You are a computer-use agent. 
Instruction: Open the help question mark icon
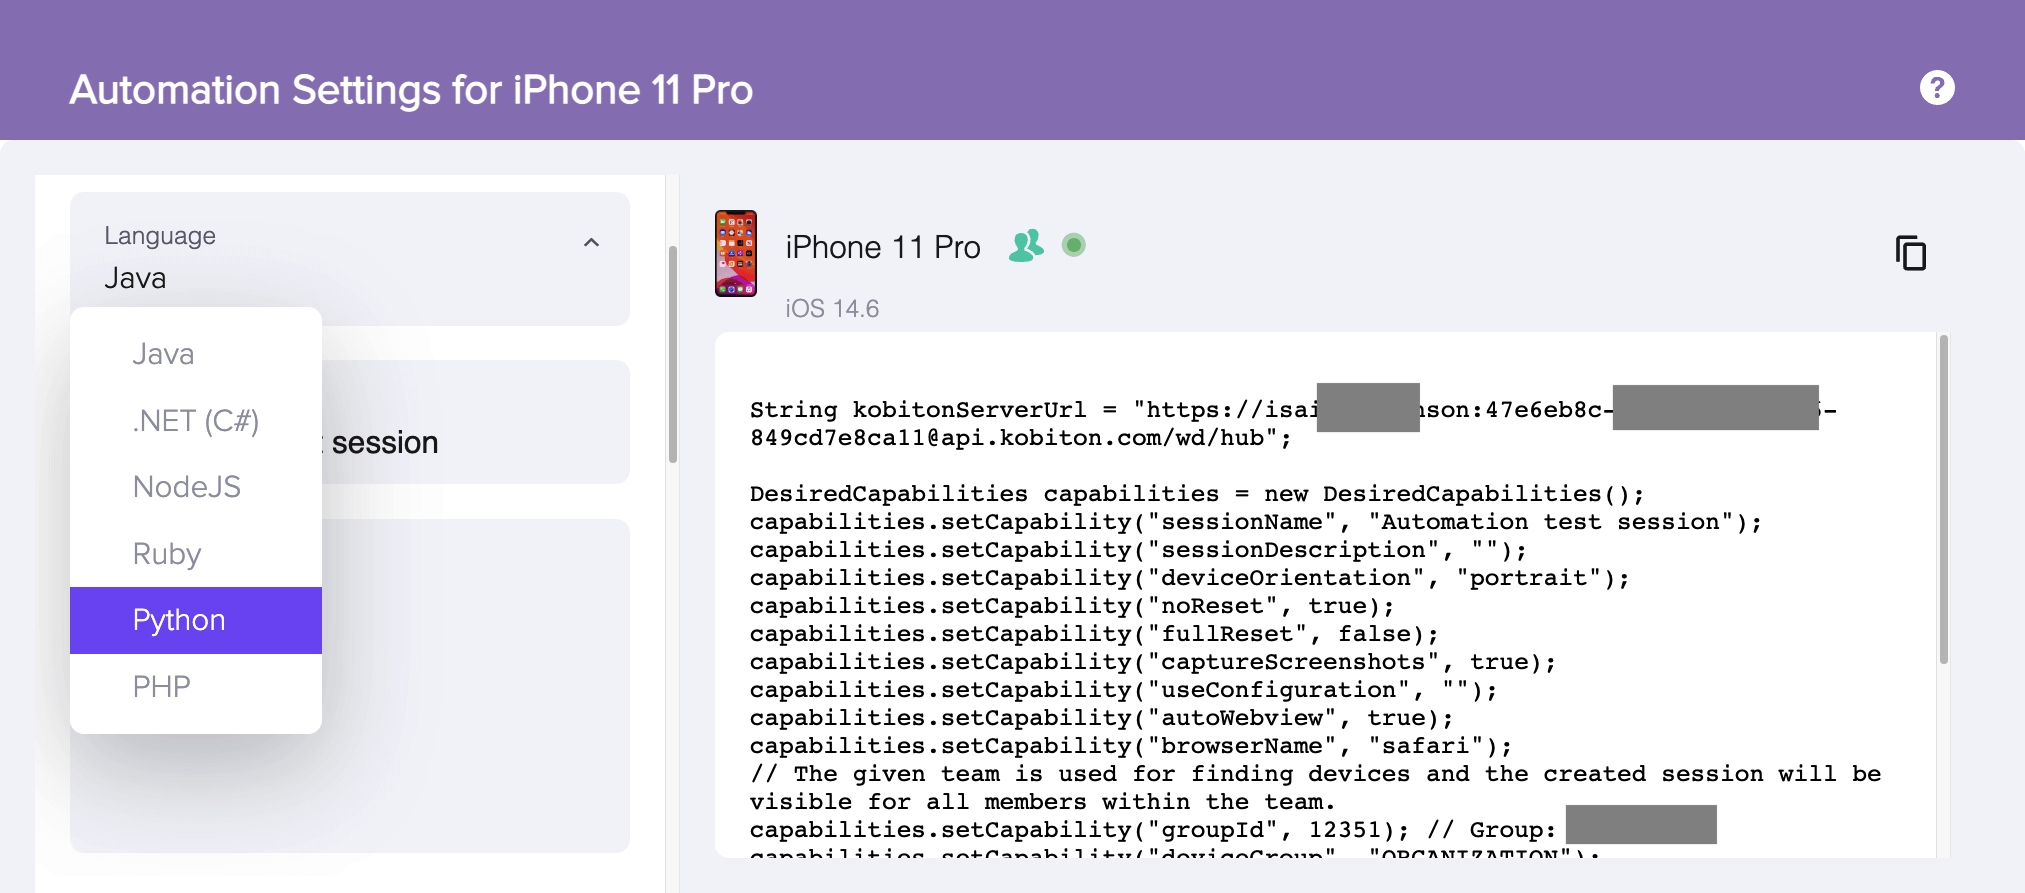pyautogui.click(x=1937, y=88)
